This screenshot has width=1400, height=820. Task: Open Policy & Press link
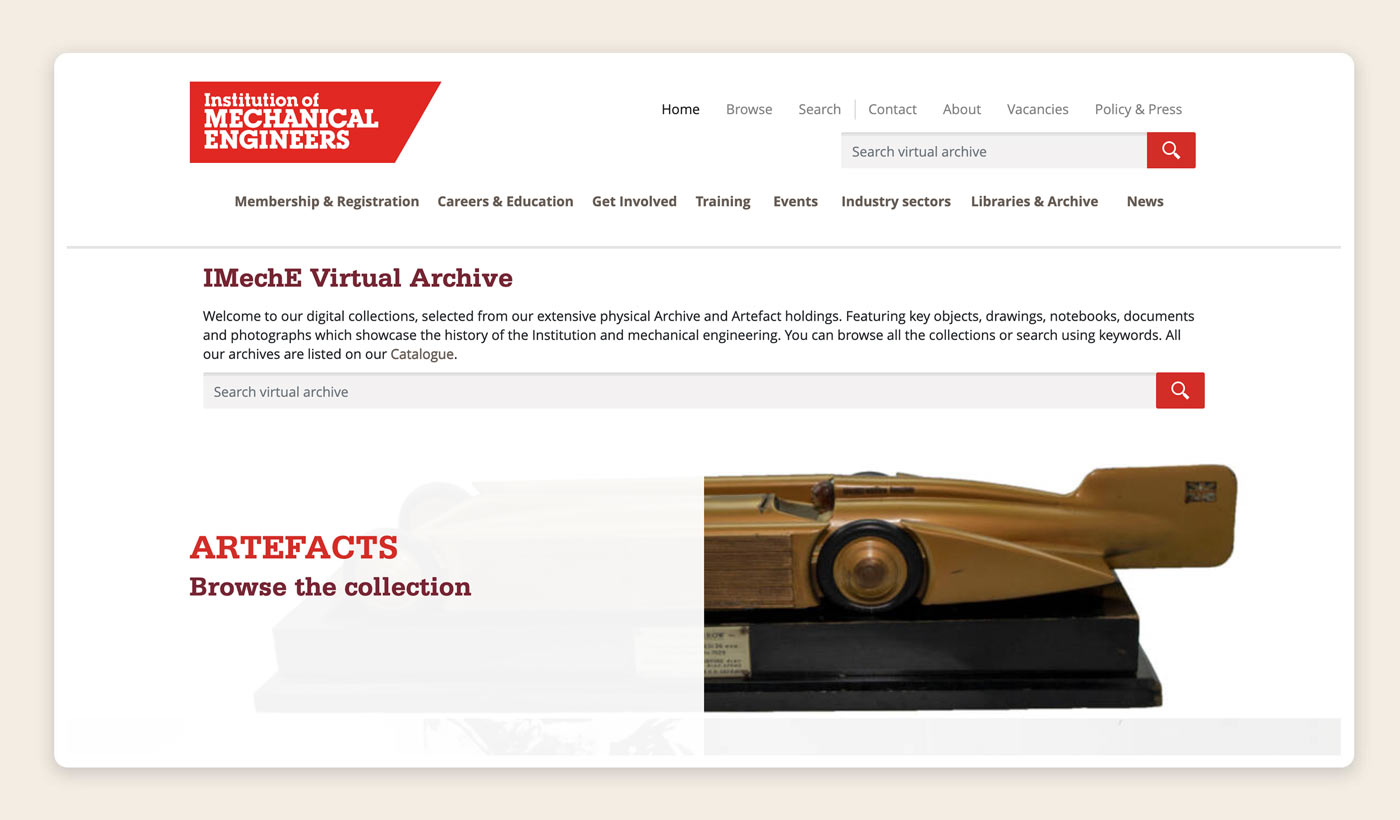pos(1138,110)
